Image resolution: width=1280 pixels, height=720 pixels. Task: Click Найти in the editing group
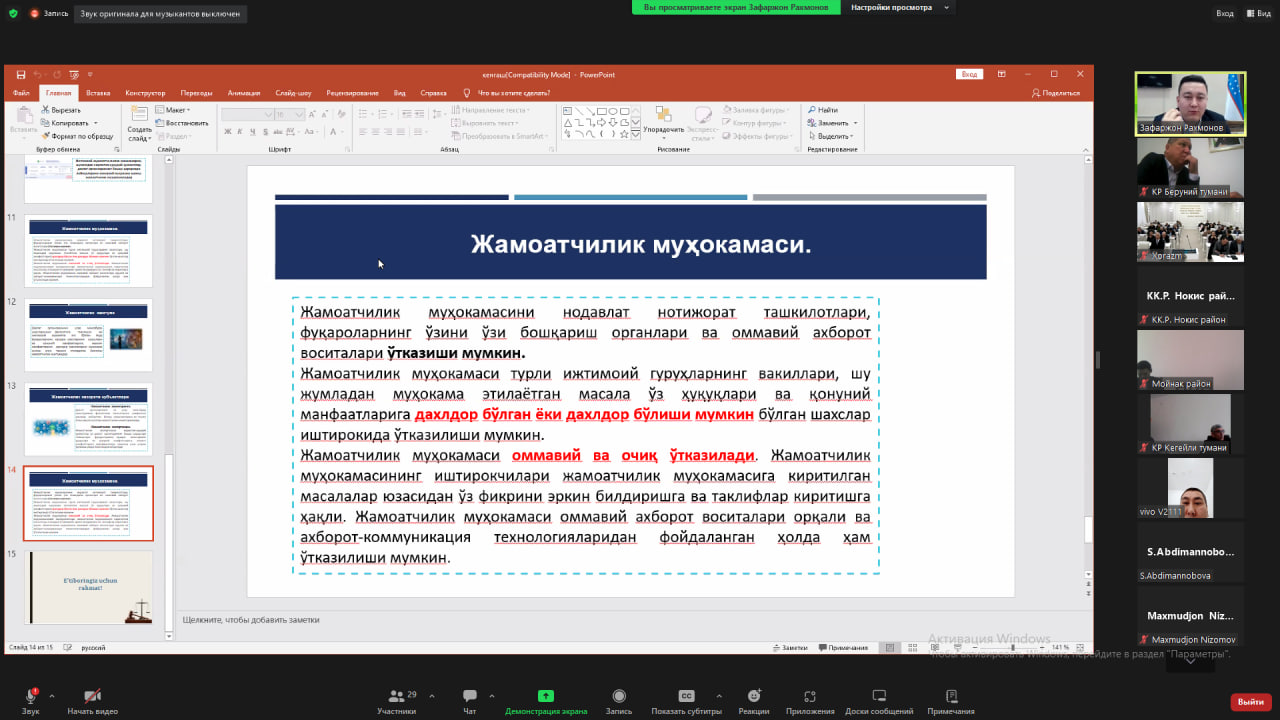pyautogui.click(x=826, y=110)
